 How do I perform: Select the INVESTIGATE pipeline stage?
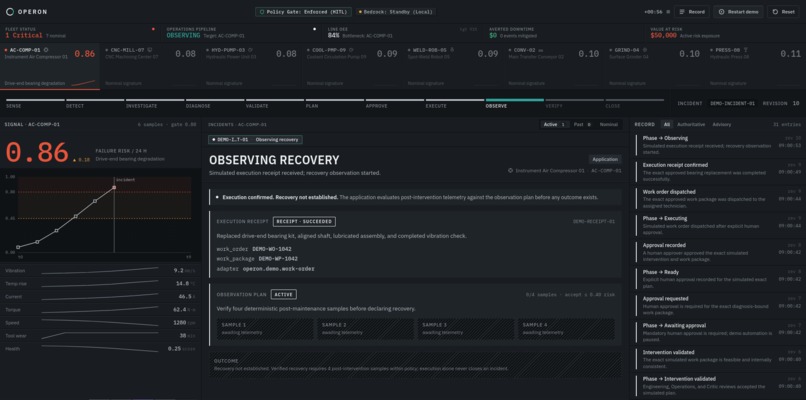(x=155, y=103)
